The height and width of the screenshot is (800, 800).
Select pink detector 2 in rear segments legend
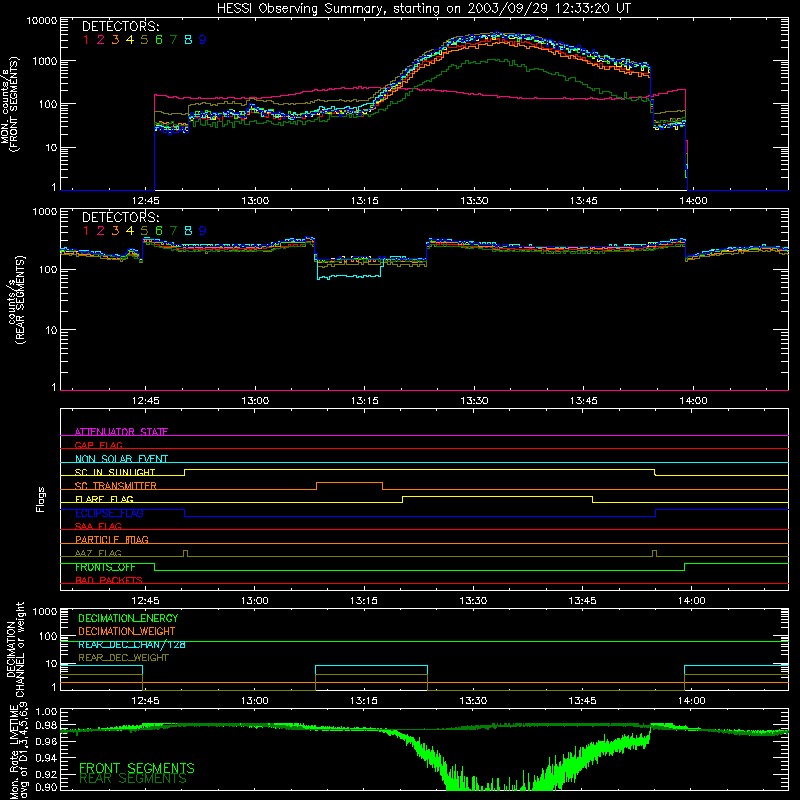pos(101,231)
